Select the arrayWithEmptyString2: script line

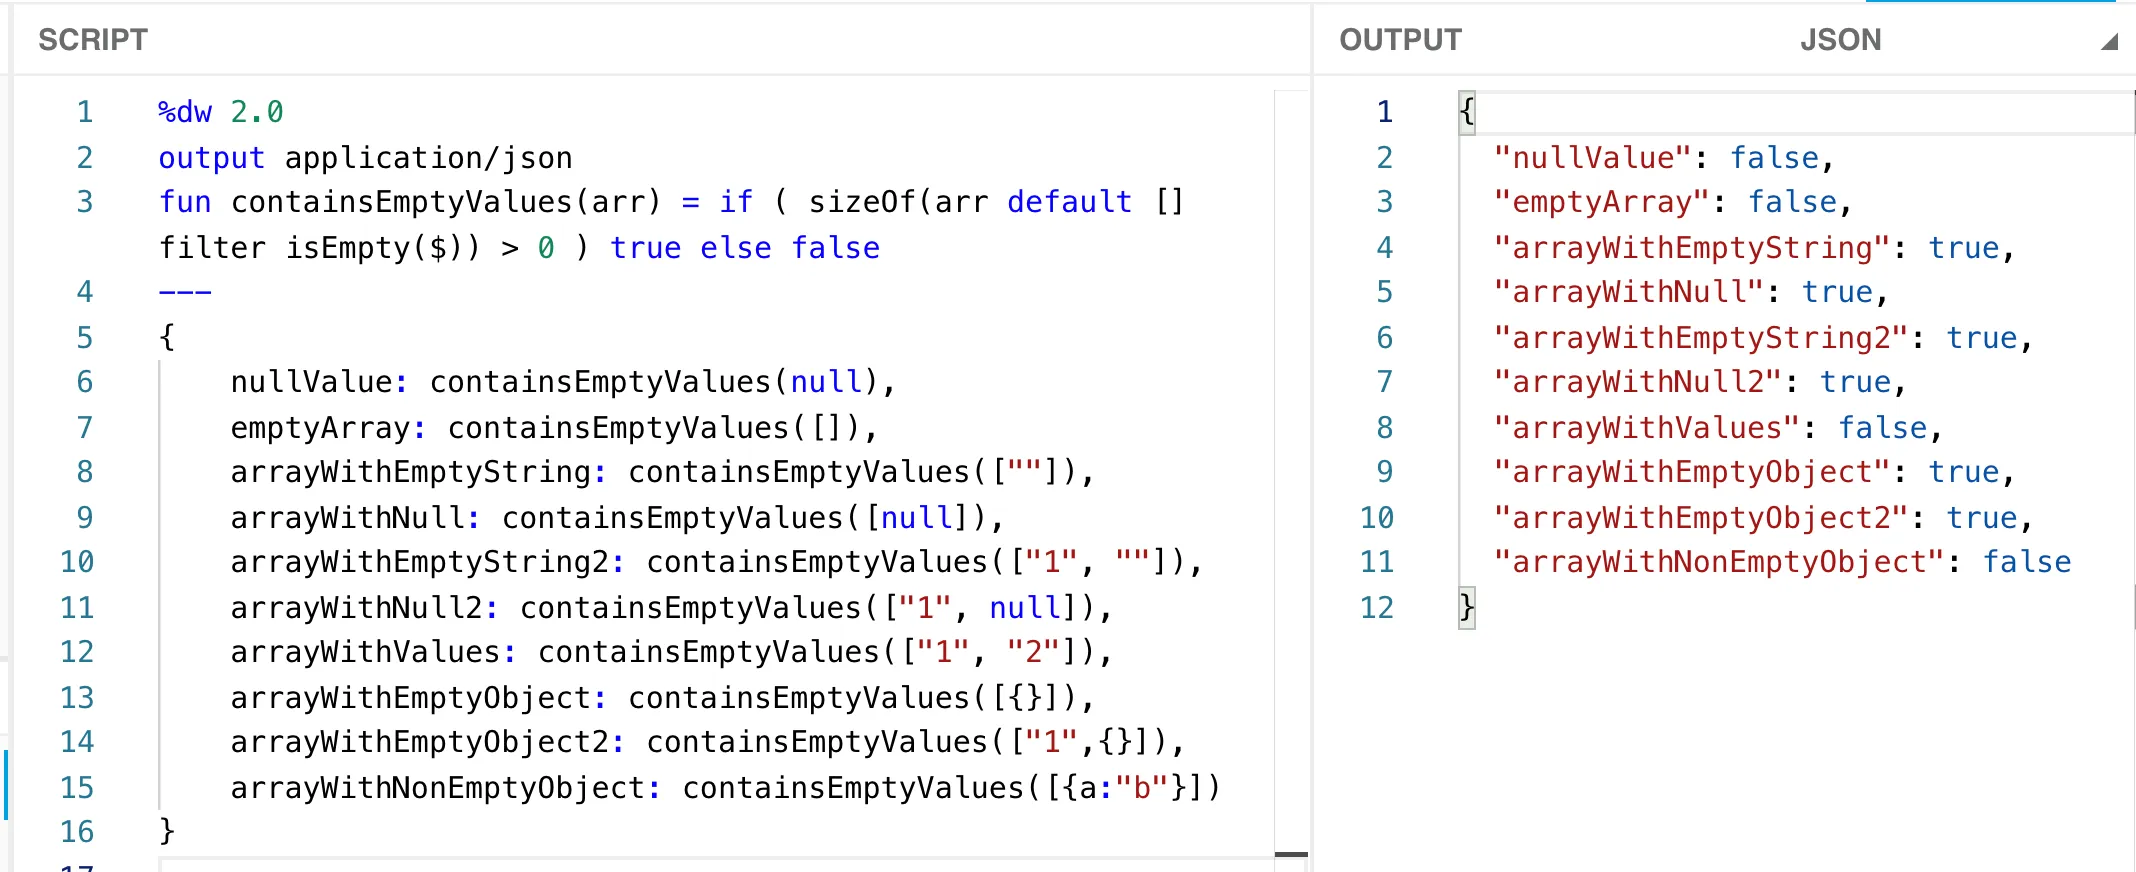click(716, 562)
